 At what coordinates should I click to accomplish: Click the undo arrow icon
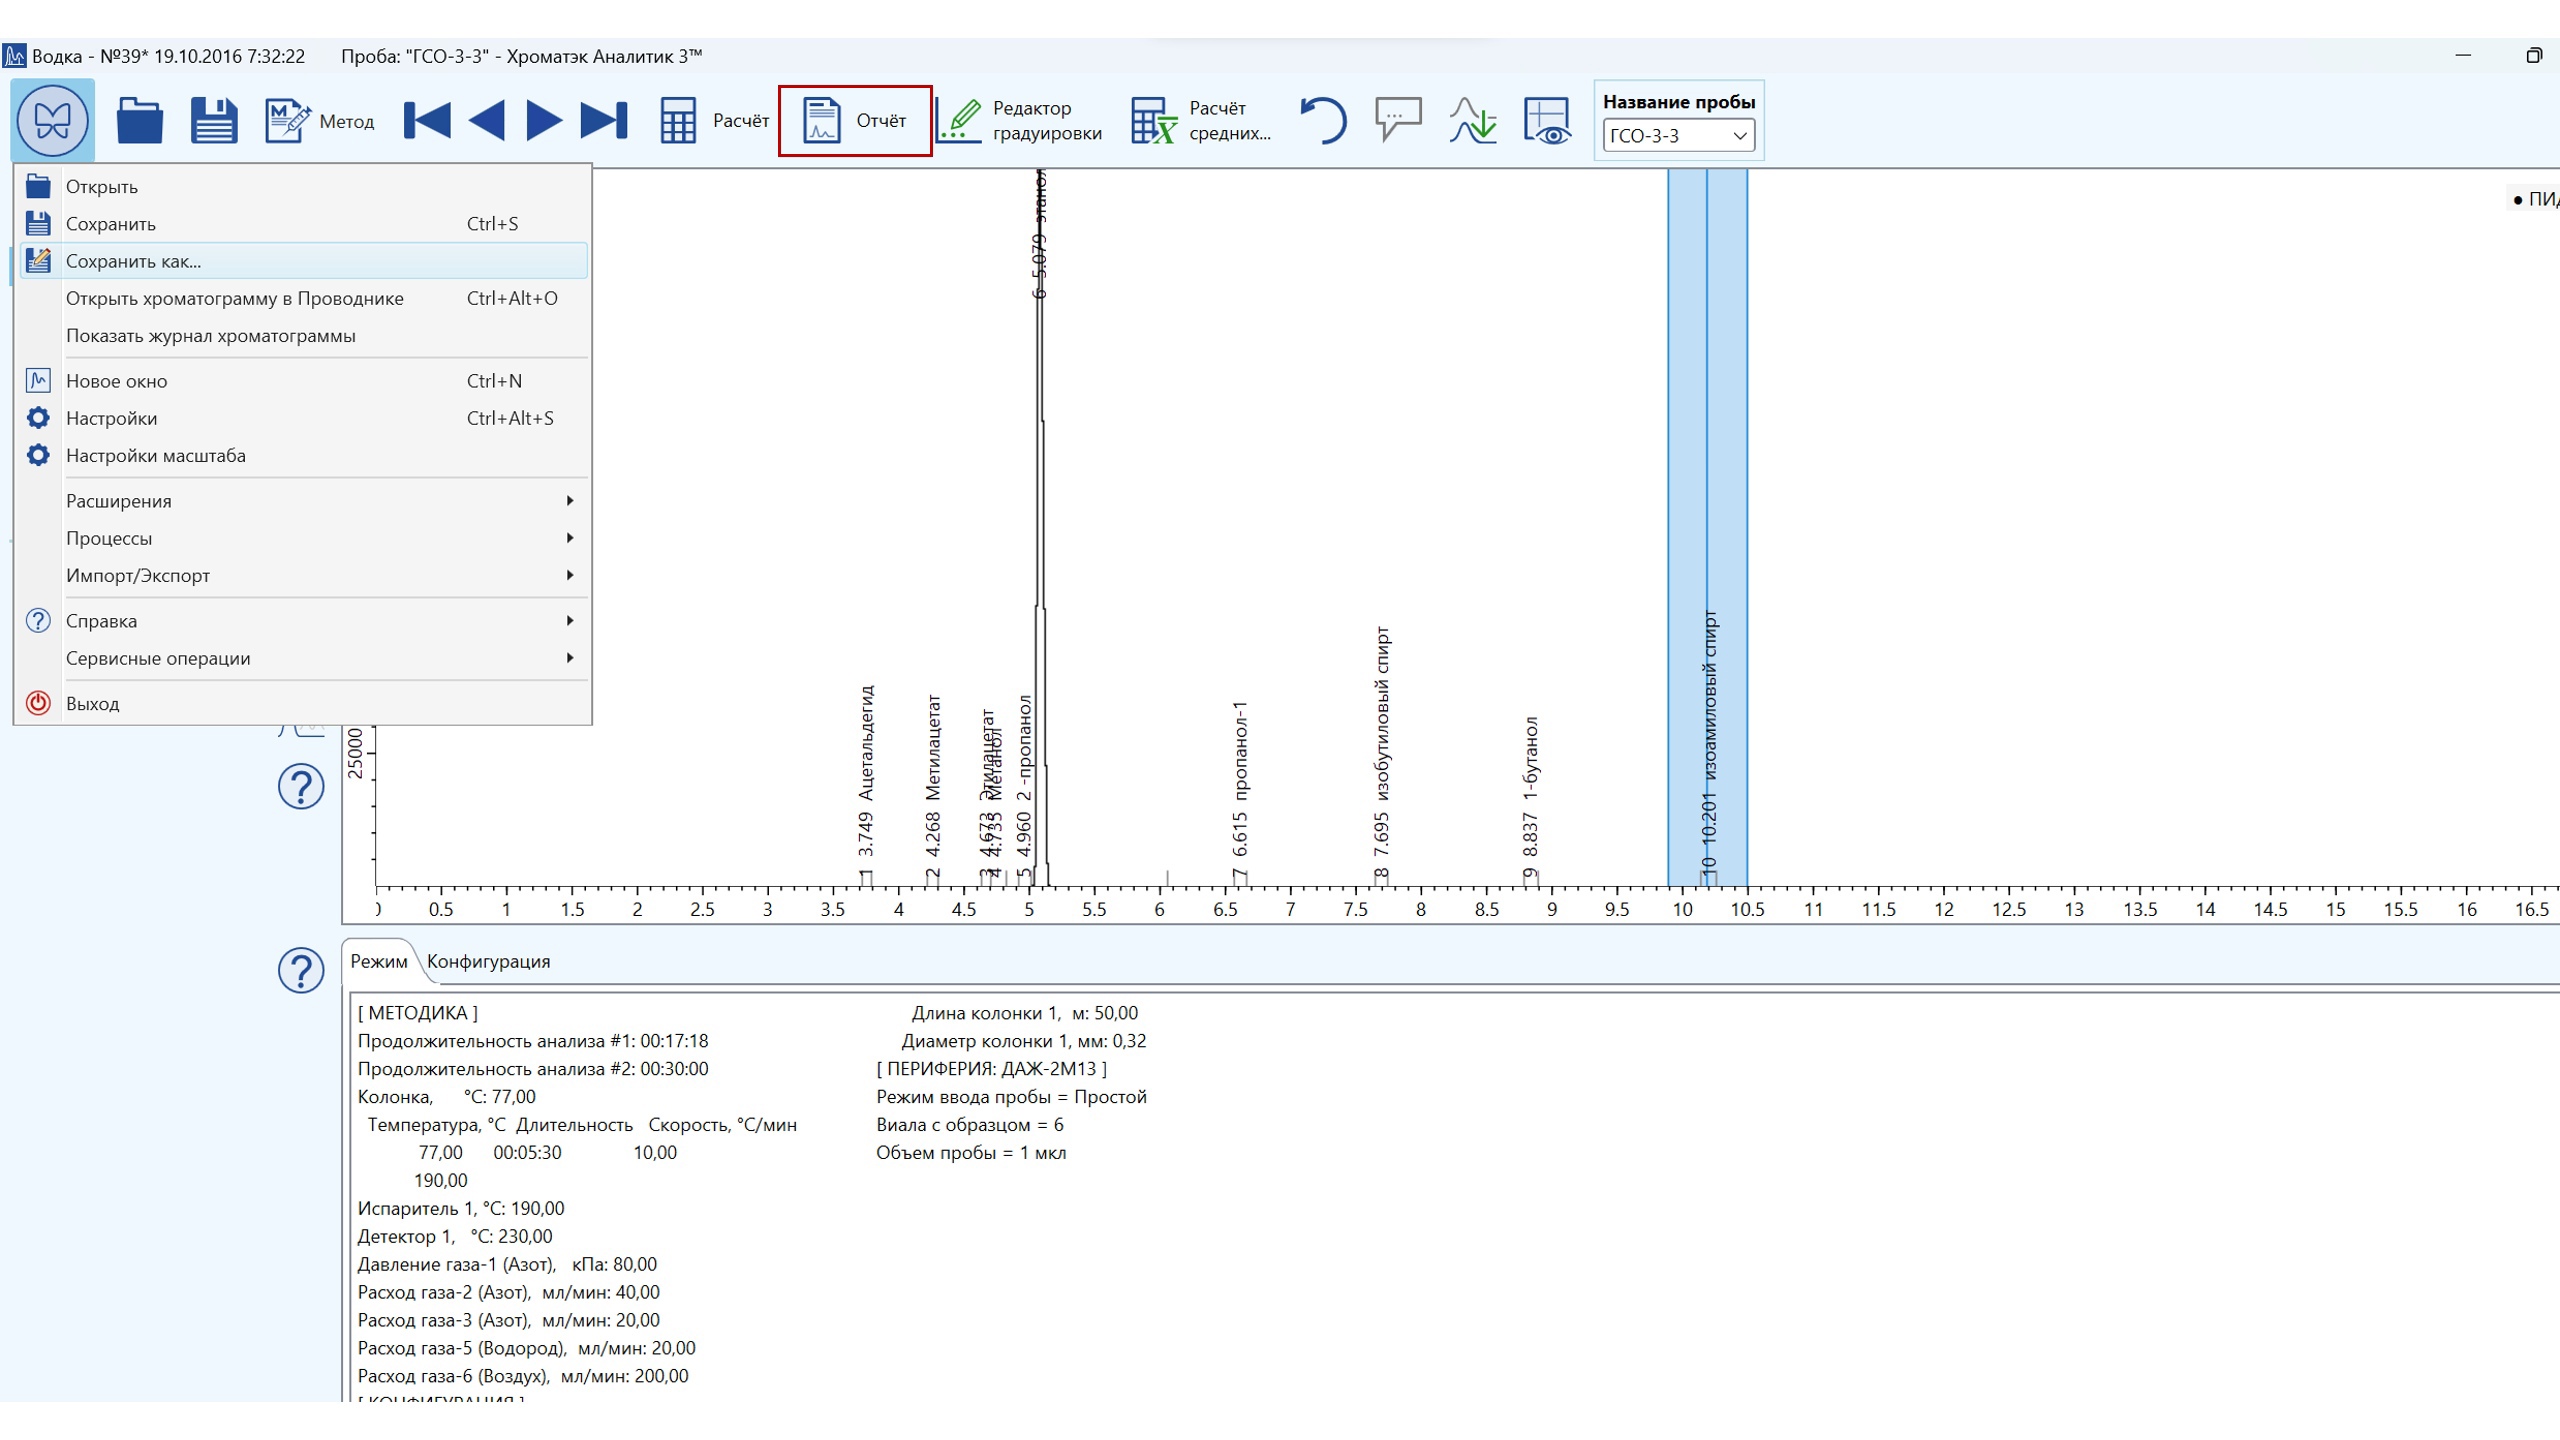[x=1323, y=120]
